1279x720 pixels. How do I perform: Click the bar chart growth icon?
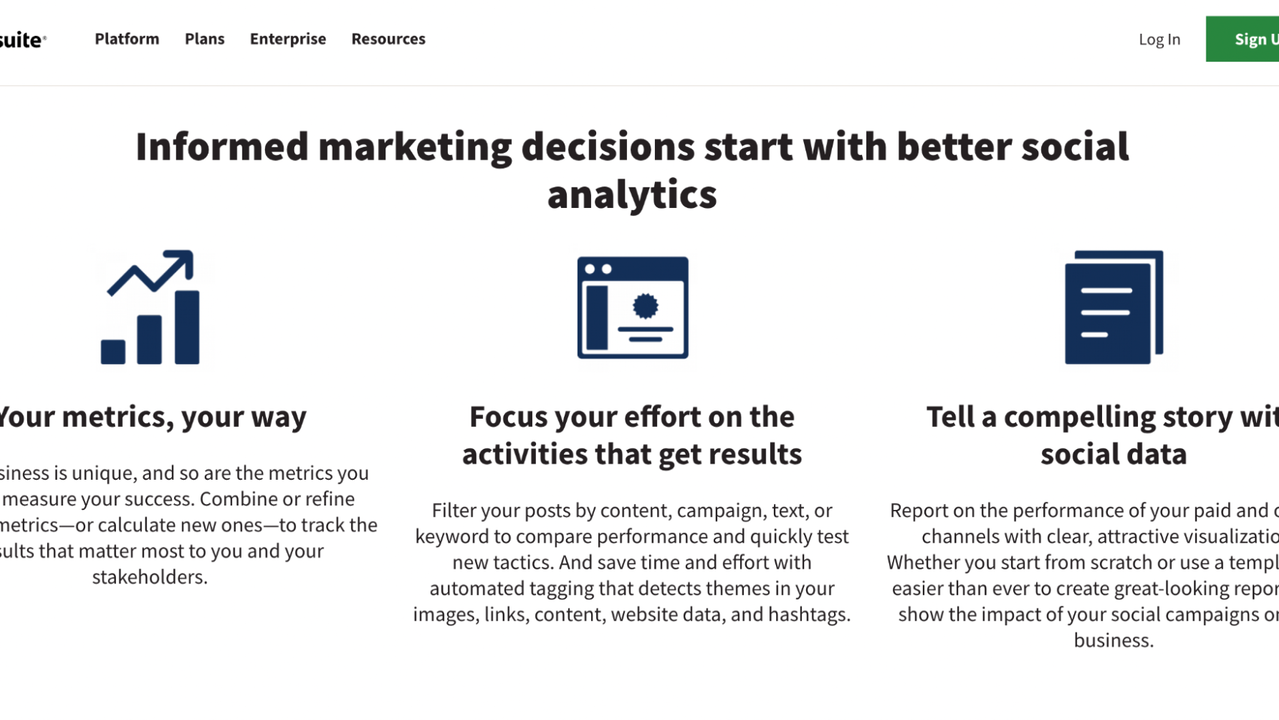[x=150, y=308]
